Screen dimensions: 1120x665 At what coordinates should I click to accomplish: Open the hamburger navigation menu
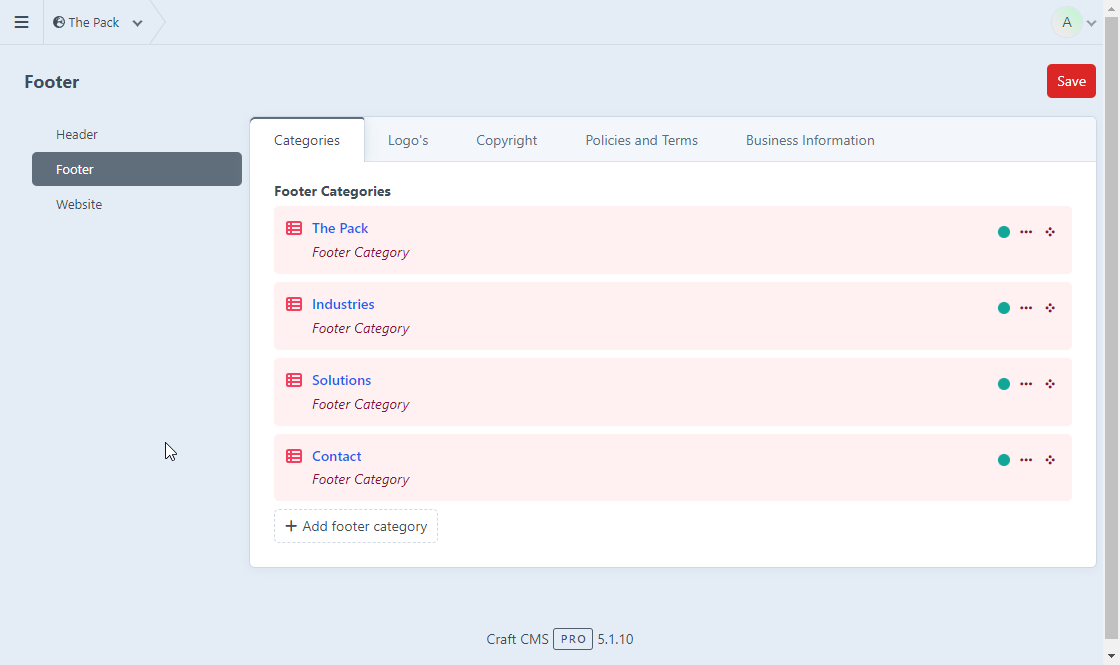21,22
